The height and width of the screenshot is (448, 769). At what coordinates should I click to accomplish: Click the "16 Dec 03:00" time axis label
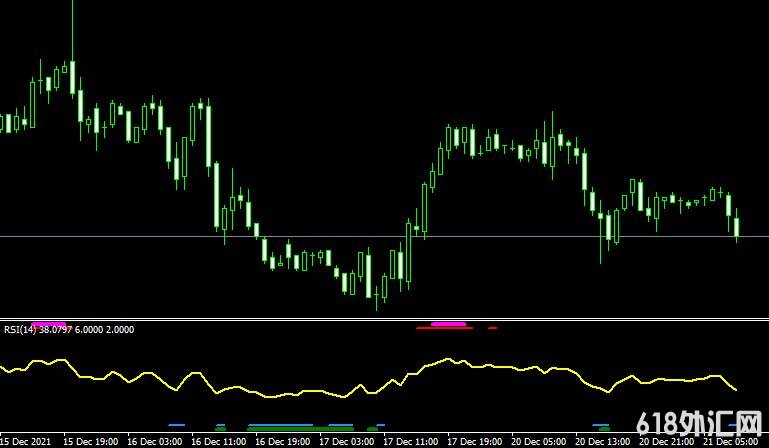[x=154, y=442]
